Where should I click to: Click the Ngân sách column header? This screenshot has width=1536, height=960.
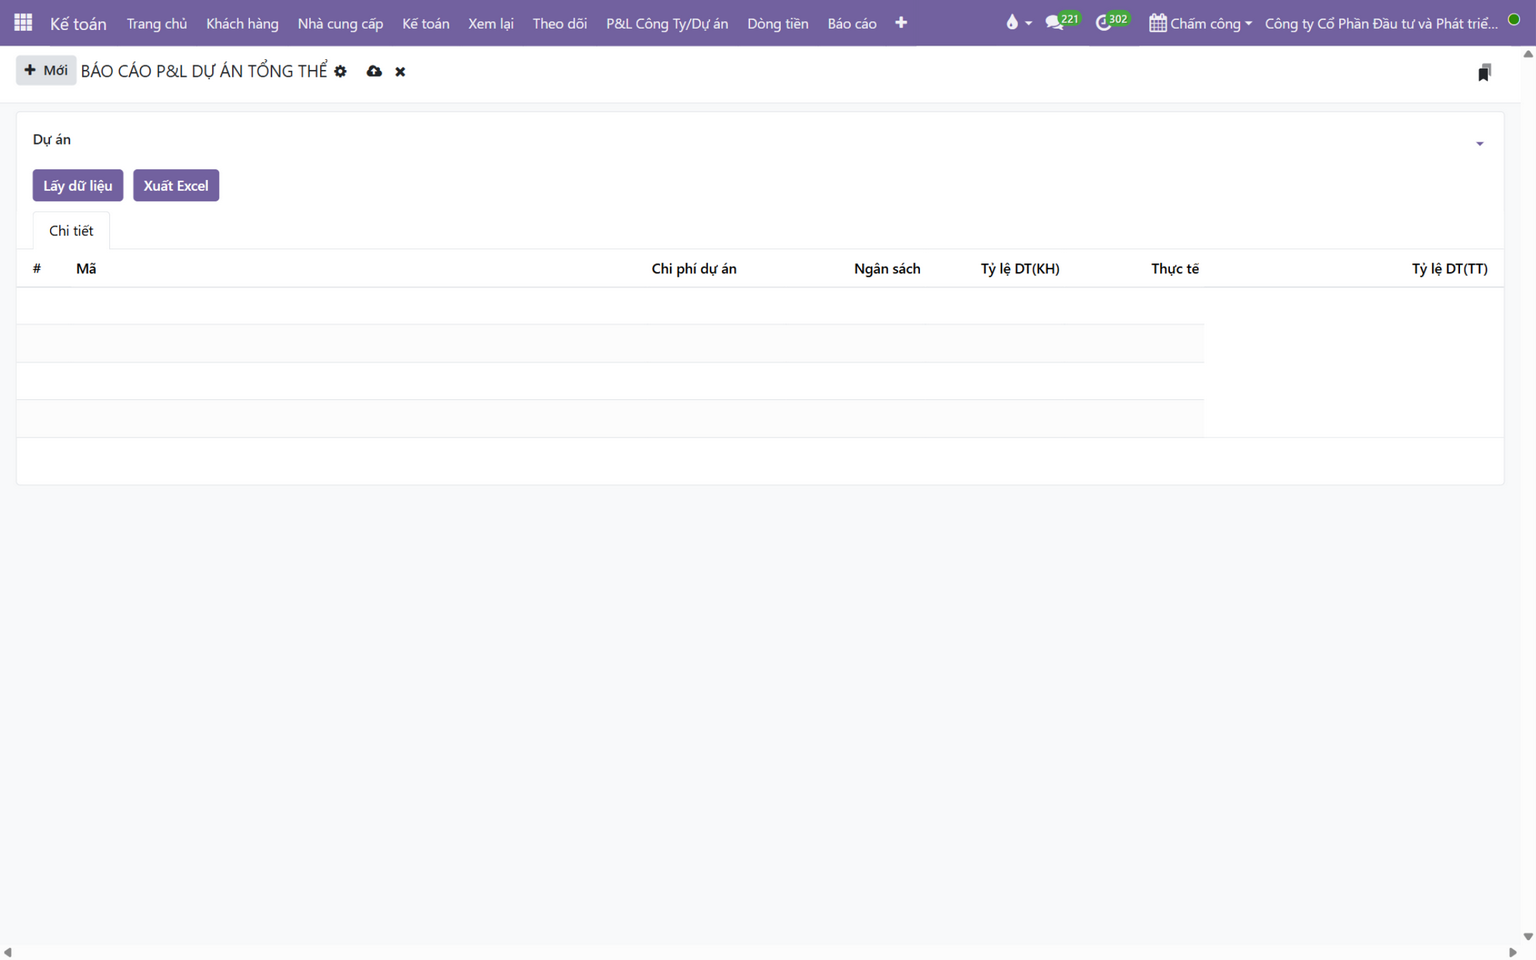tap(887, 268)
